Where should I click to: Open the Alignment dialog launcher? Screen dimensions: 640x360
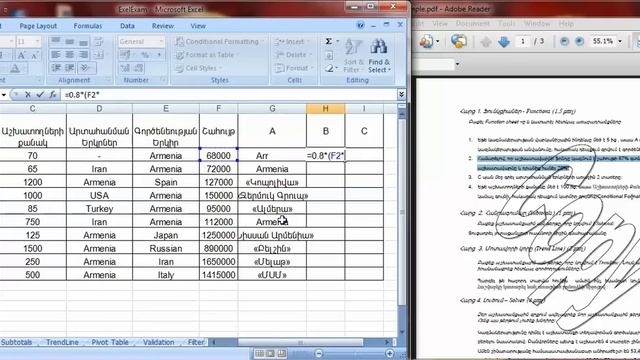pos(108,80)
